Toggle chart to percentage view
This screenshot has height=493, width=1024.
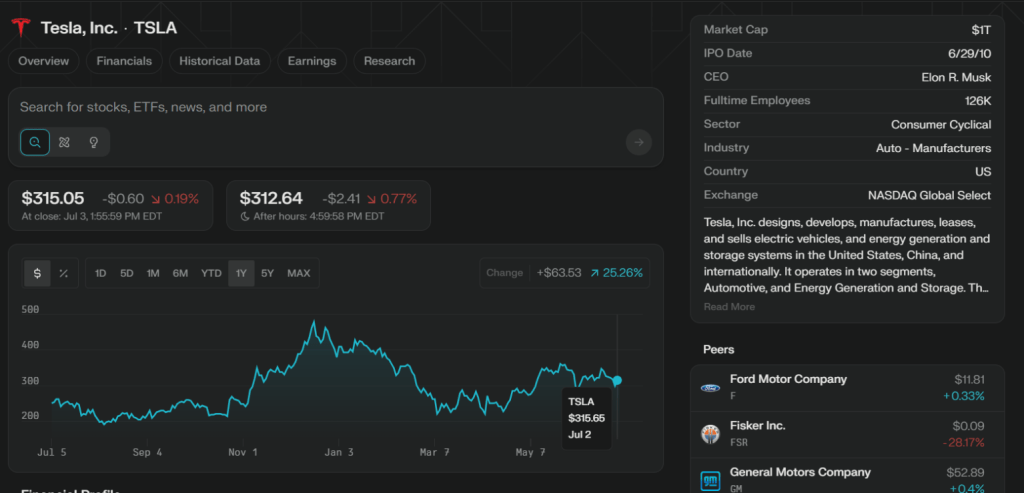(x=63, y=273)
